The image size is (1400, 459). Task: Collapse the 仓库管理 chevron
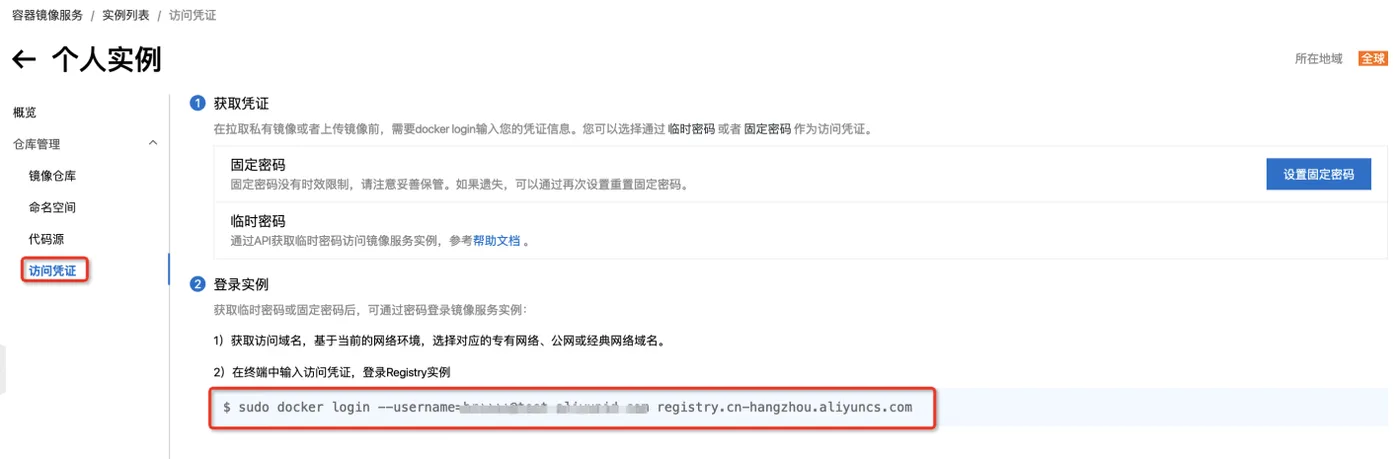(x=153, y=143)
